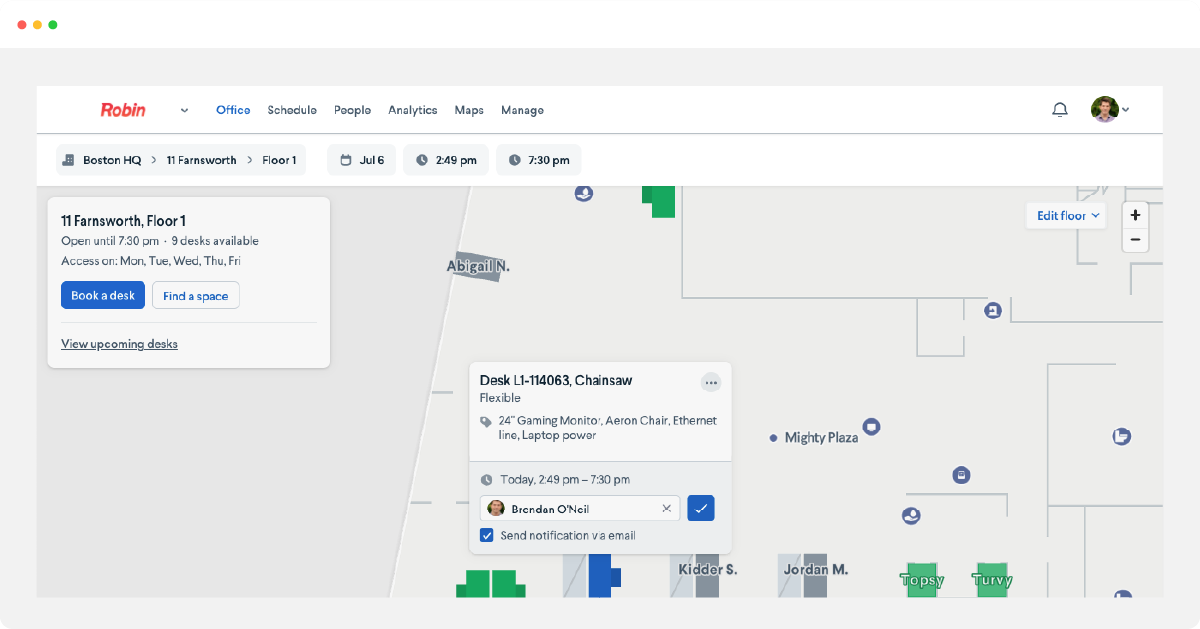1200x629 pixels.
Task: Select 11 Farnsworth in the breadcrumb
Action: tap(201, 160)
